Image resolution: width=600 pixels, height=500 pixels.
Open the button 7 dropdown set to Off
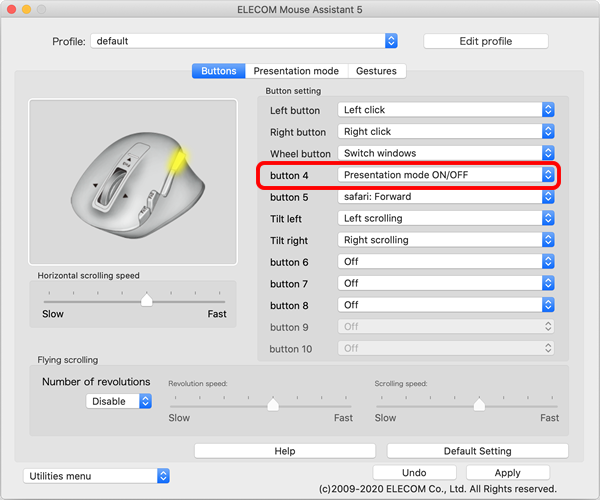click(x=446, y=283)
